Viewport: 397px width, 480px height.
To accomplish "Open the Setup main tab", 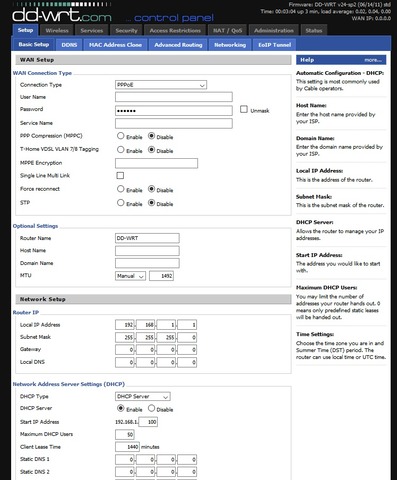I will point(25,30).
